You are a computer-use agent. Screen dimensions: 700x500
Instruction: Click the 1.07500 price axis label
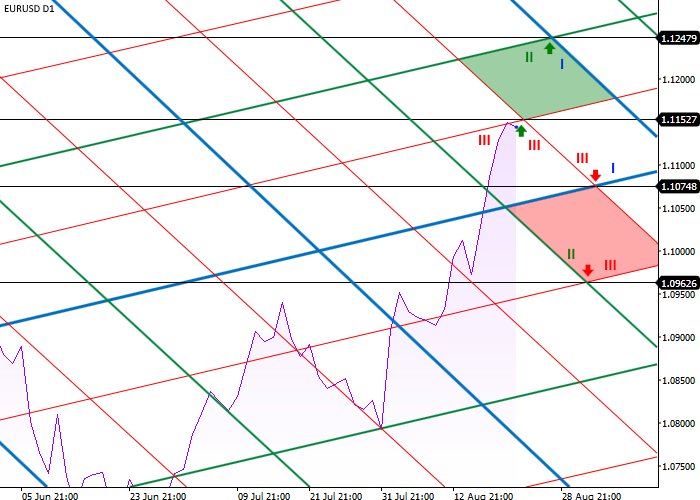(679, 467)
